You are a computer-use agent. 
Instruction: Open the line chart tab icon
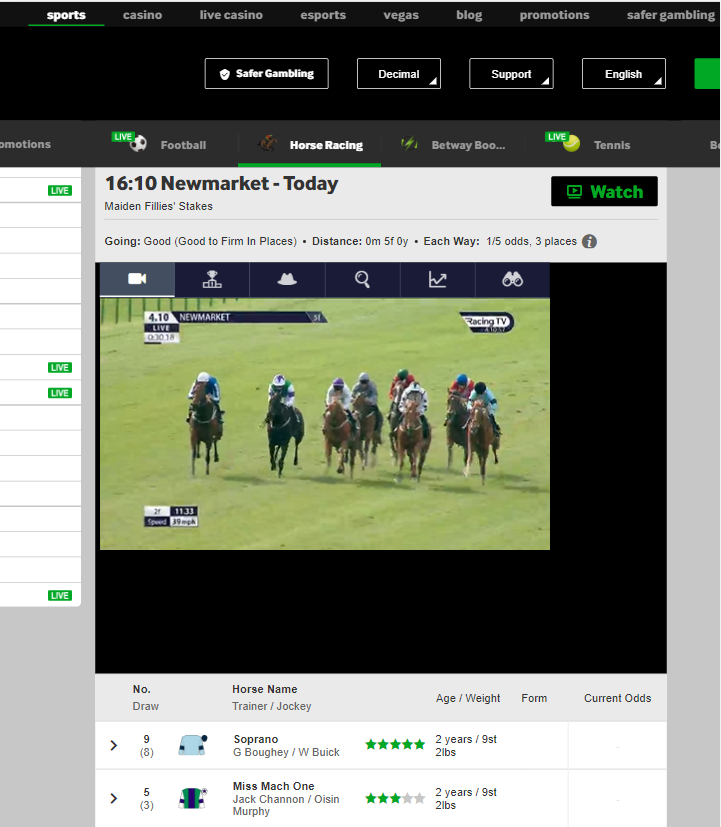437,279
